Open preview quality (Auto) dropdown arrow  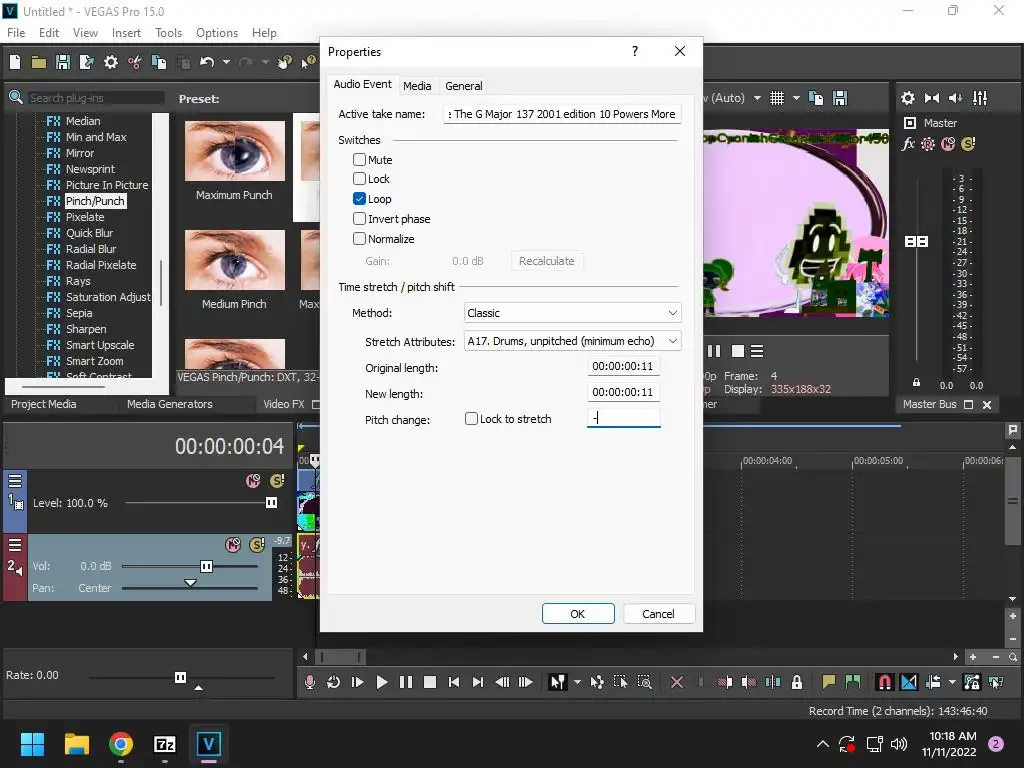[x=757, y=98]
